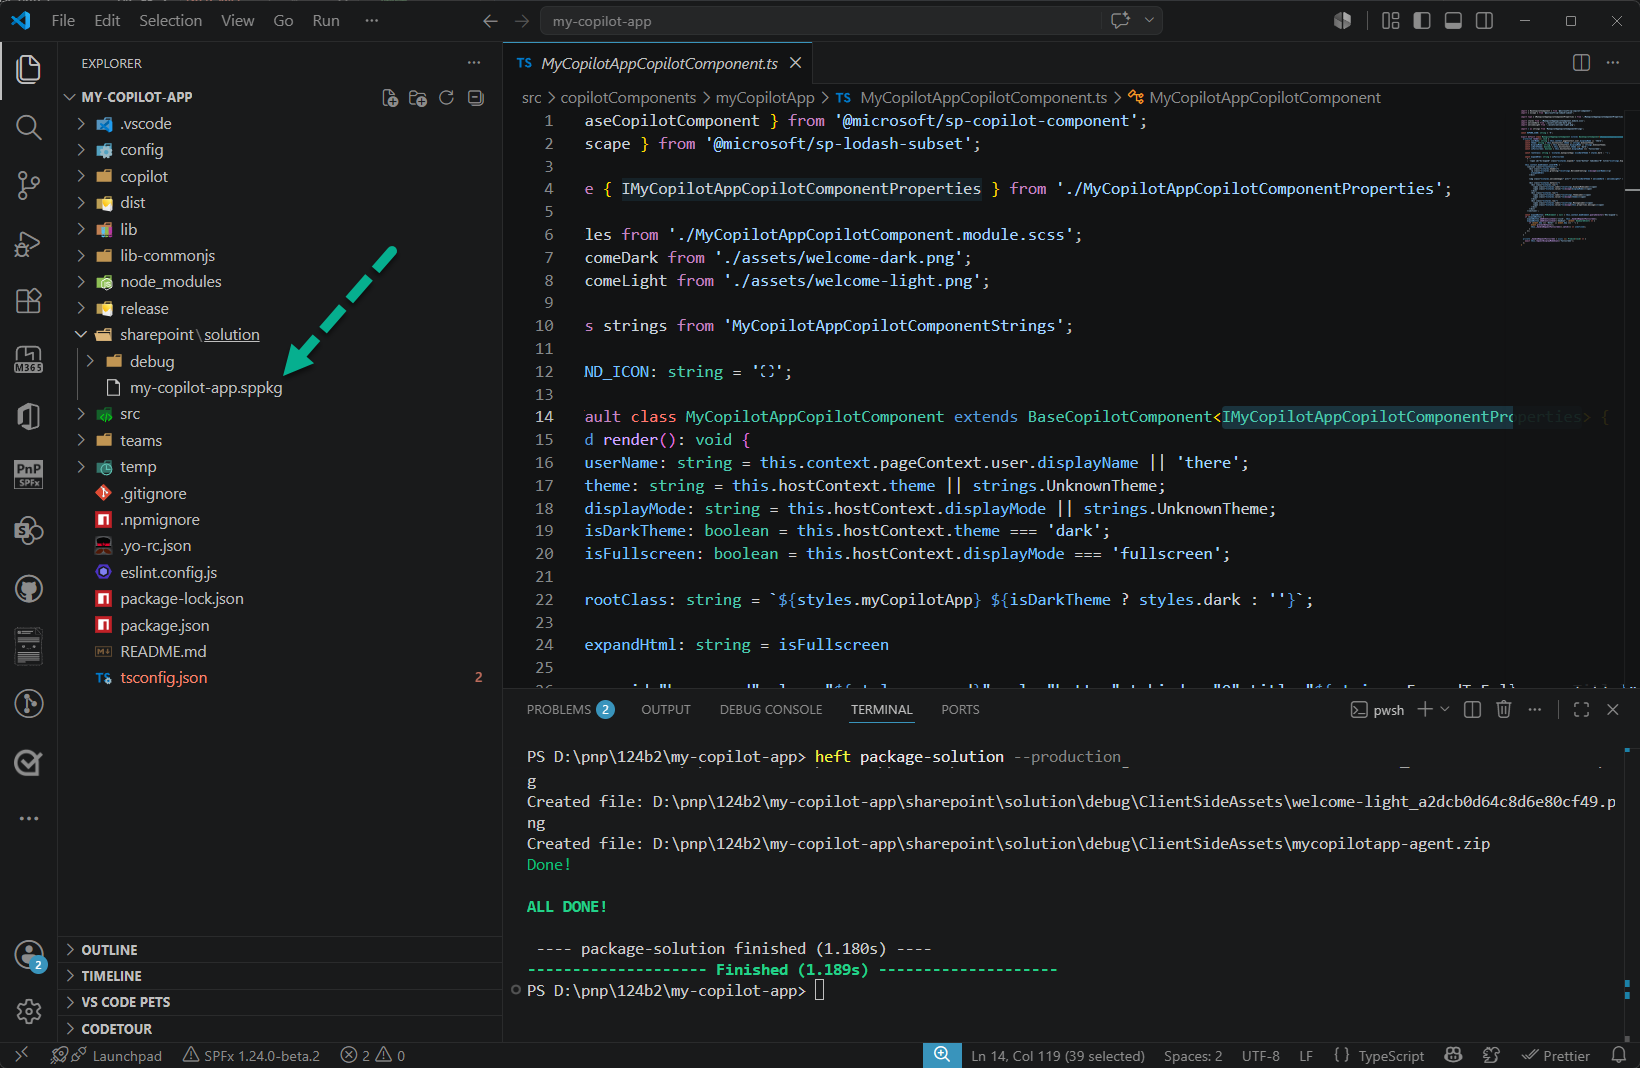Open the Search view in activity bar
This screenshot has width=1640, height=1068.
tap(29, 127)
